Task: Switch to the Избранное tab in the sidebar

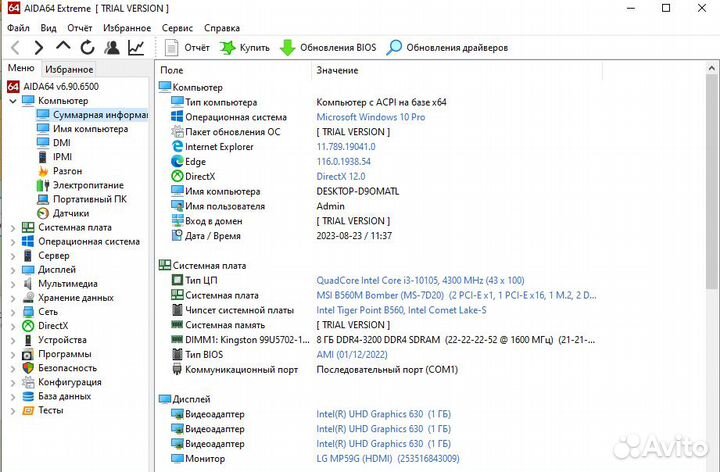Action: [x=69, y=69]
